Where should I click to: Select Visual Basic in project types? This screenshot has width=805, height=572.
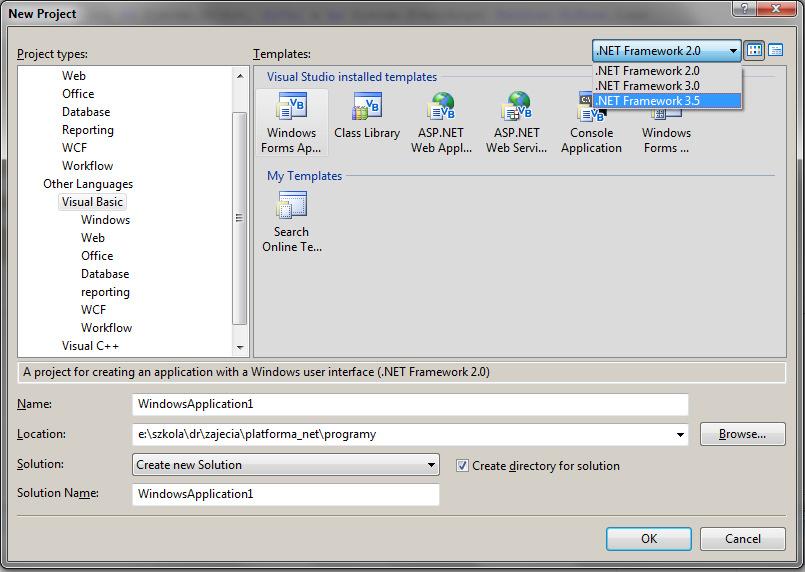click(x=92, y=202)
